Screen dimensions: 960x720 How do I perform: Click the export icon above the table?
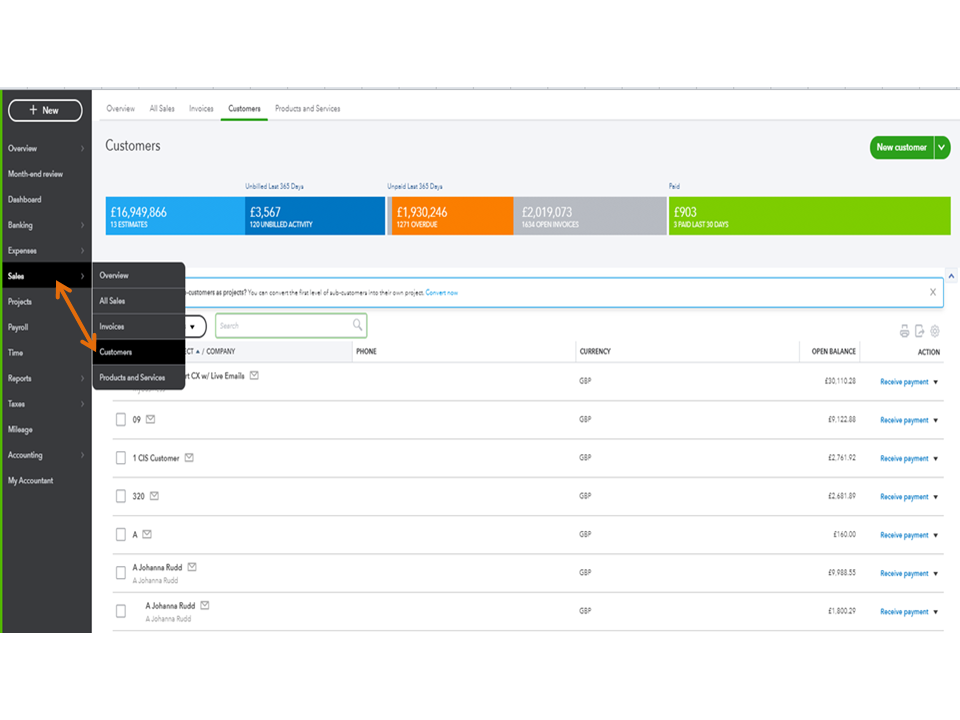(x=920, y=331)
